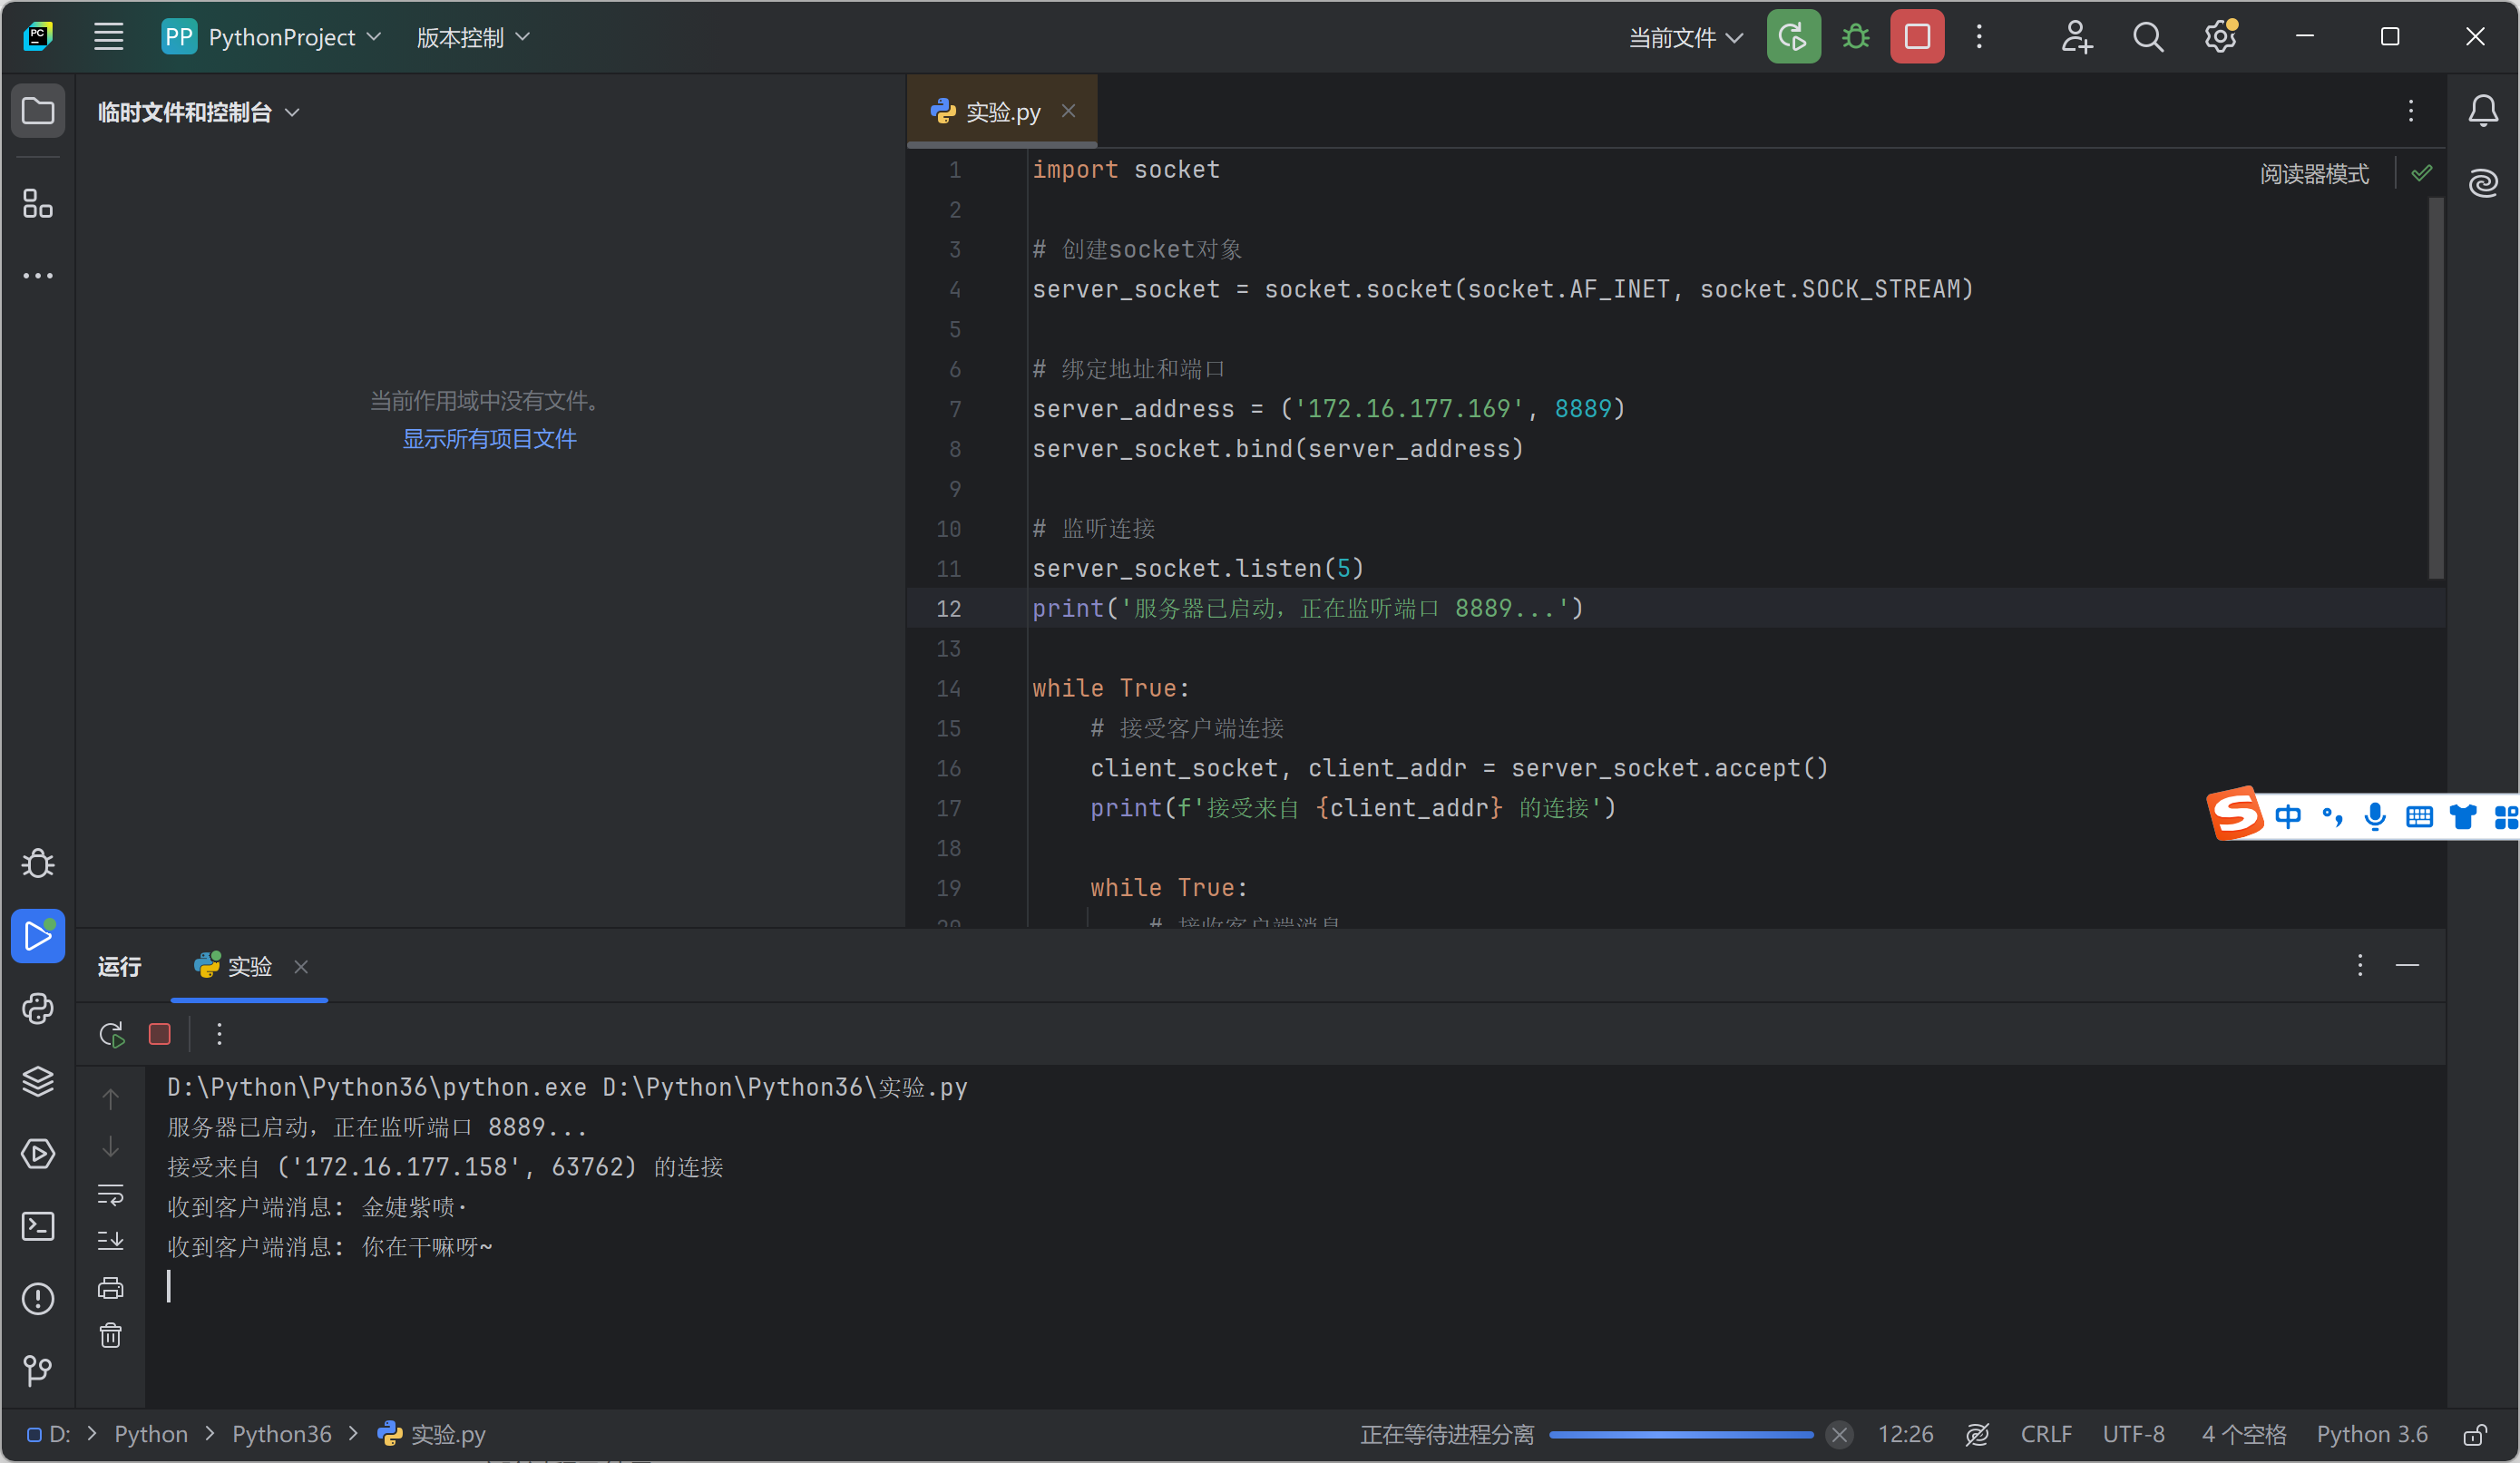The height and width of the screenshot is (1463, 2520).
Task: Open the Problems tool window
Action: (x=37, y=1298)
